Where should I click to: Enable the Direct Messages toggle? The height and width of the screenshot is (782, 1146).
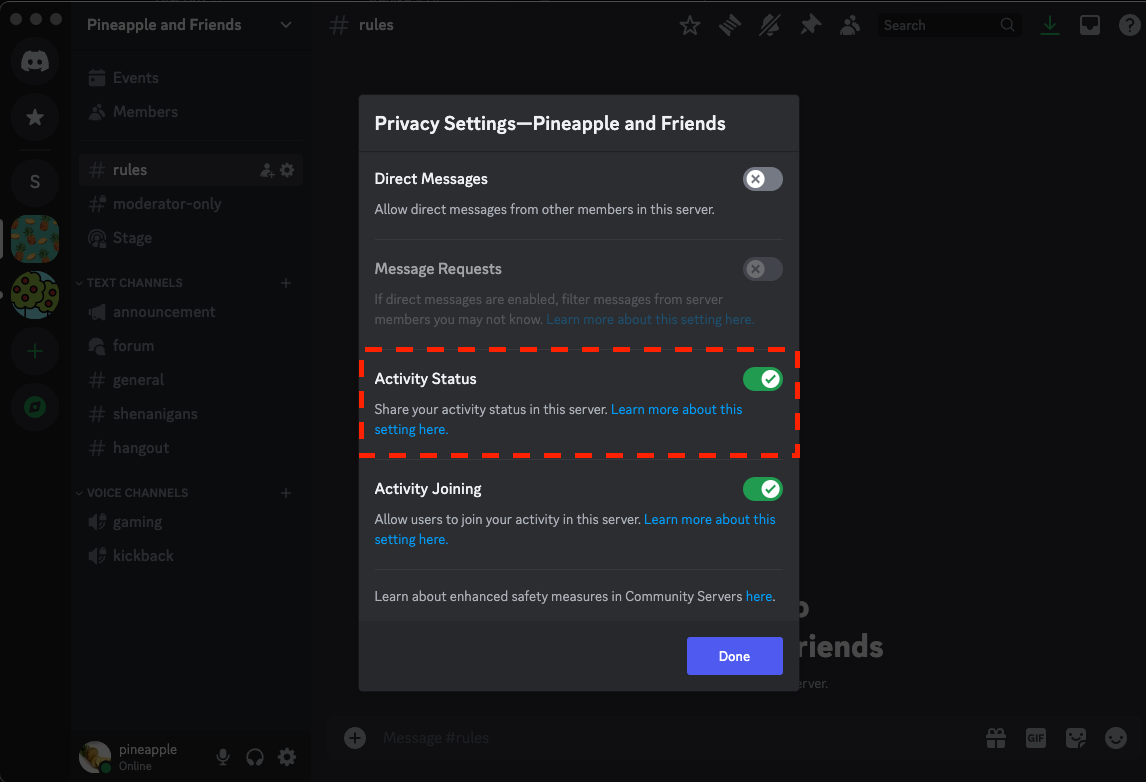762,179
